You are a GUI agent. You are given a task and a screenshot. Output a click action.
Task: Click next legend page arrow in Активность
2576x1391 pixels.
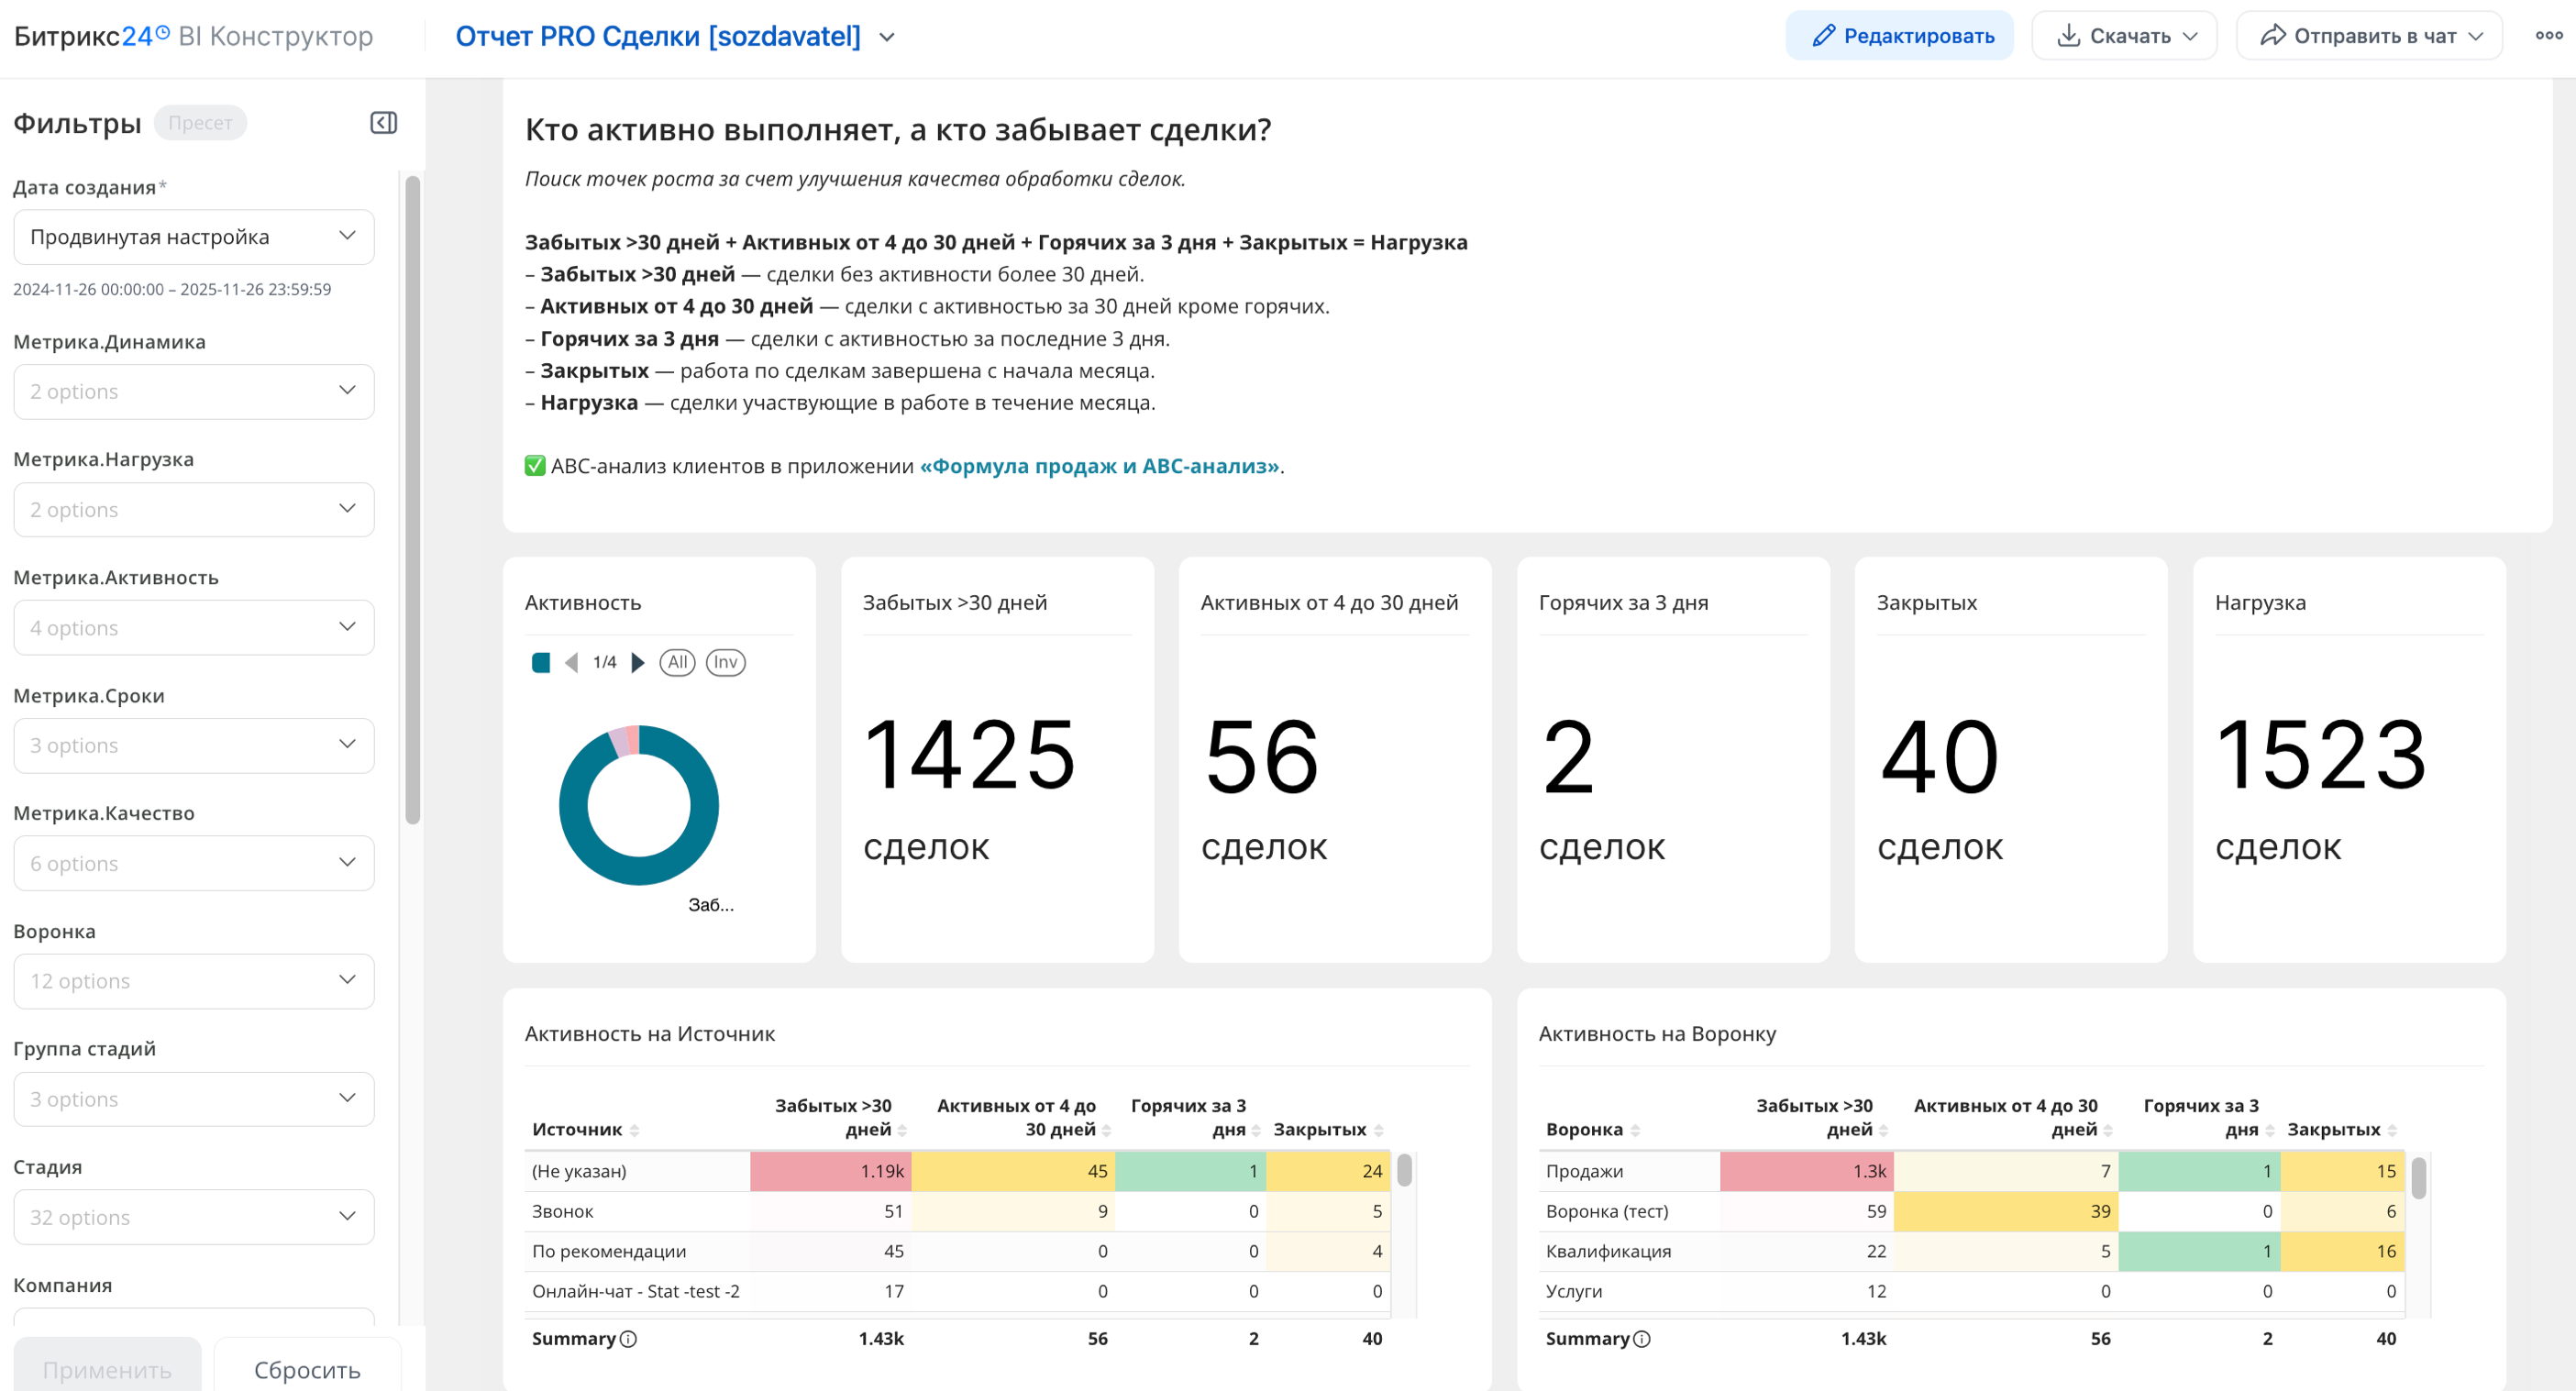(x=638, y=663)
